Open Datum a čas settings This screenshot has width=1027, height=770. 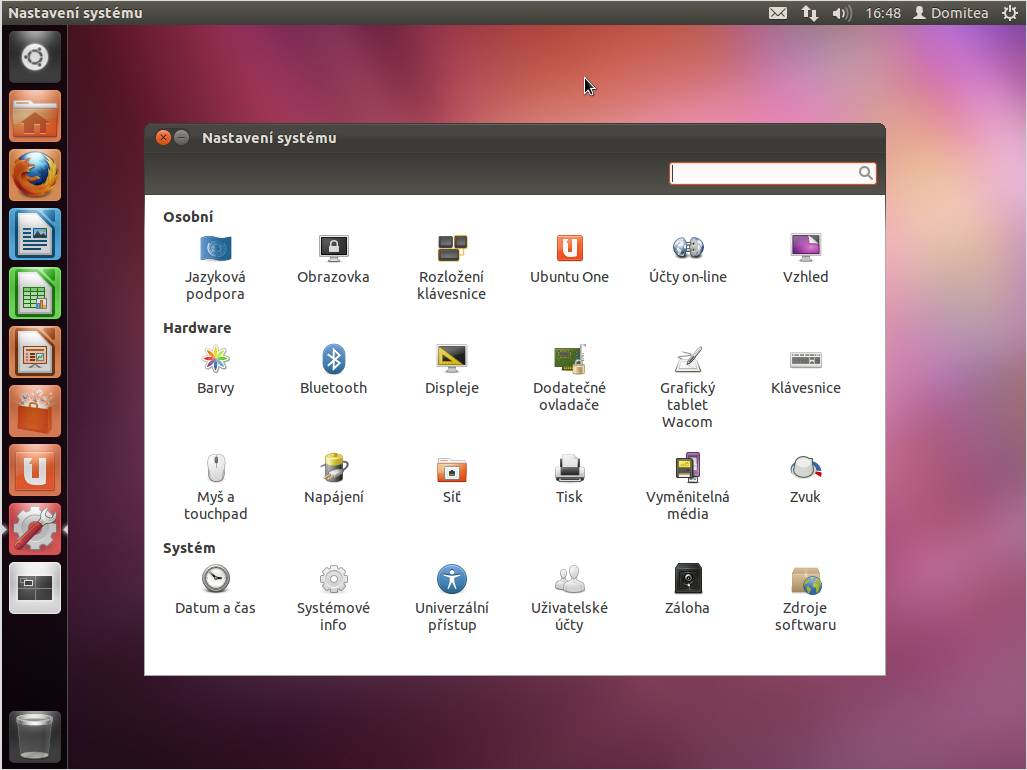pyautogui.click(x=215, y=579)
